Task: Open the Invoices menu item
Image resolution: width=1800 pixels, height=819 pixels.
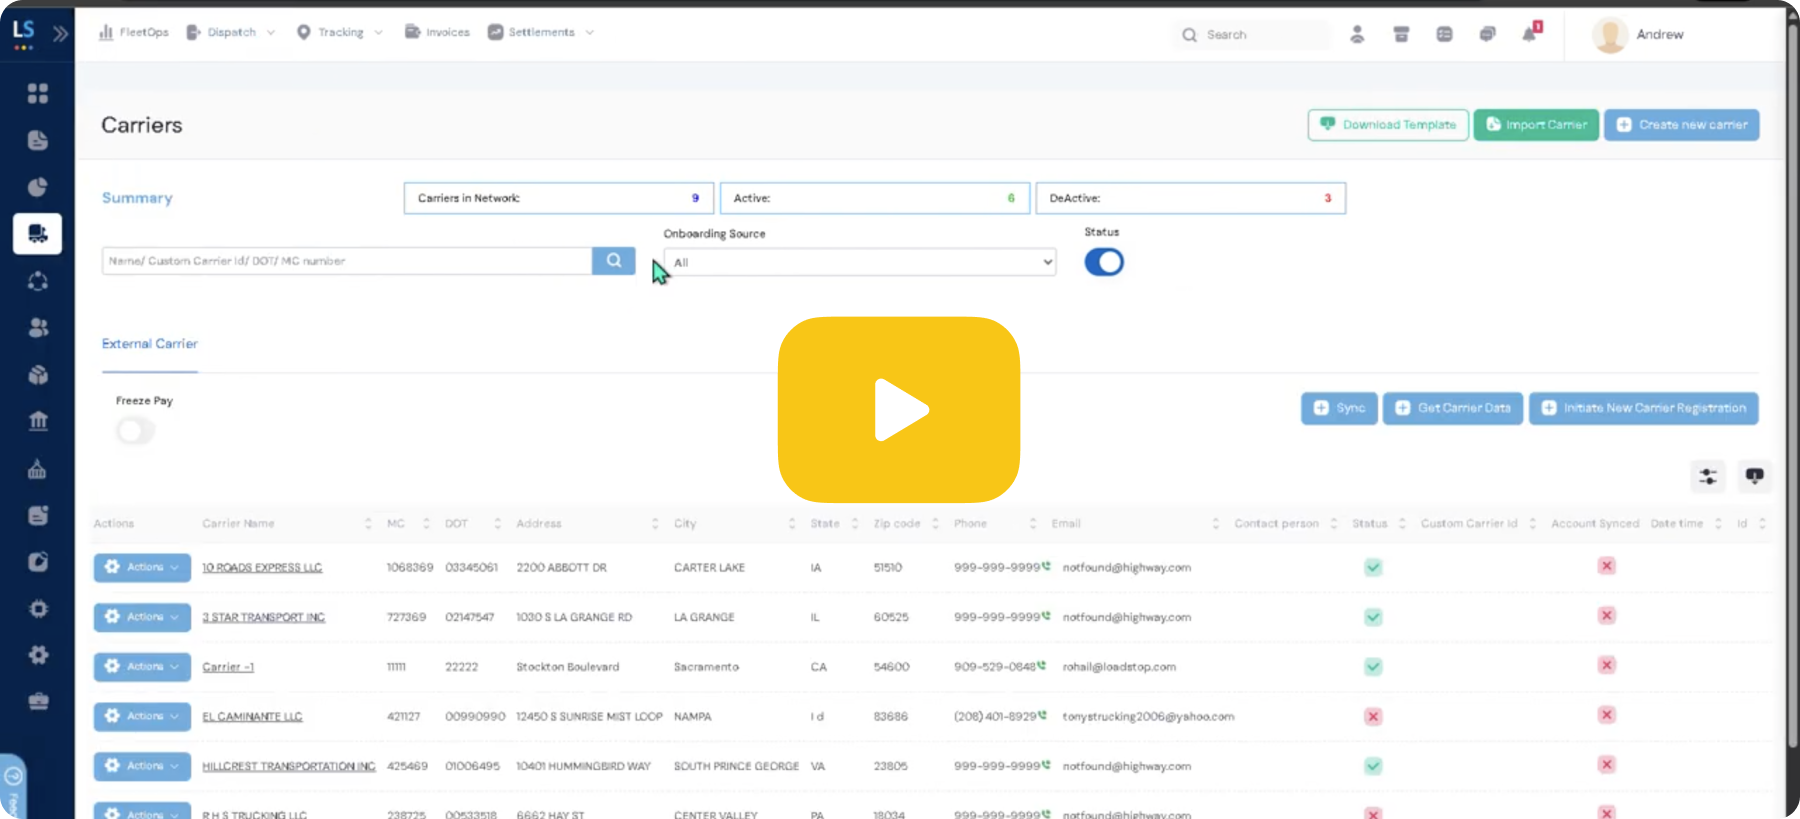Action: tap(437, 32)
